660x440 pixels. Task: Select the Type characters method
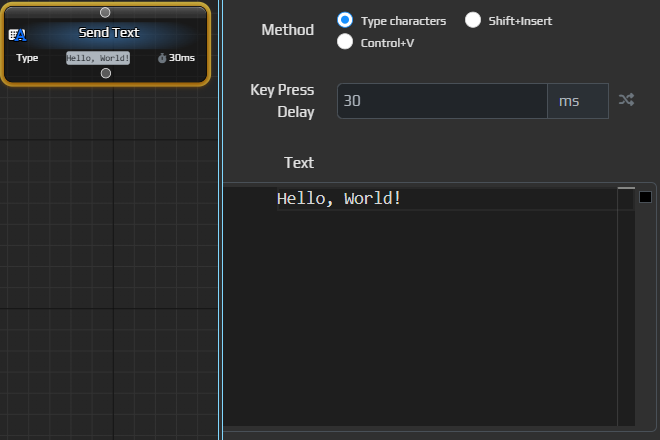point(345,20)
